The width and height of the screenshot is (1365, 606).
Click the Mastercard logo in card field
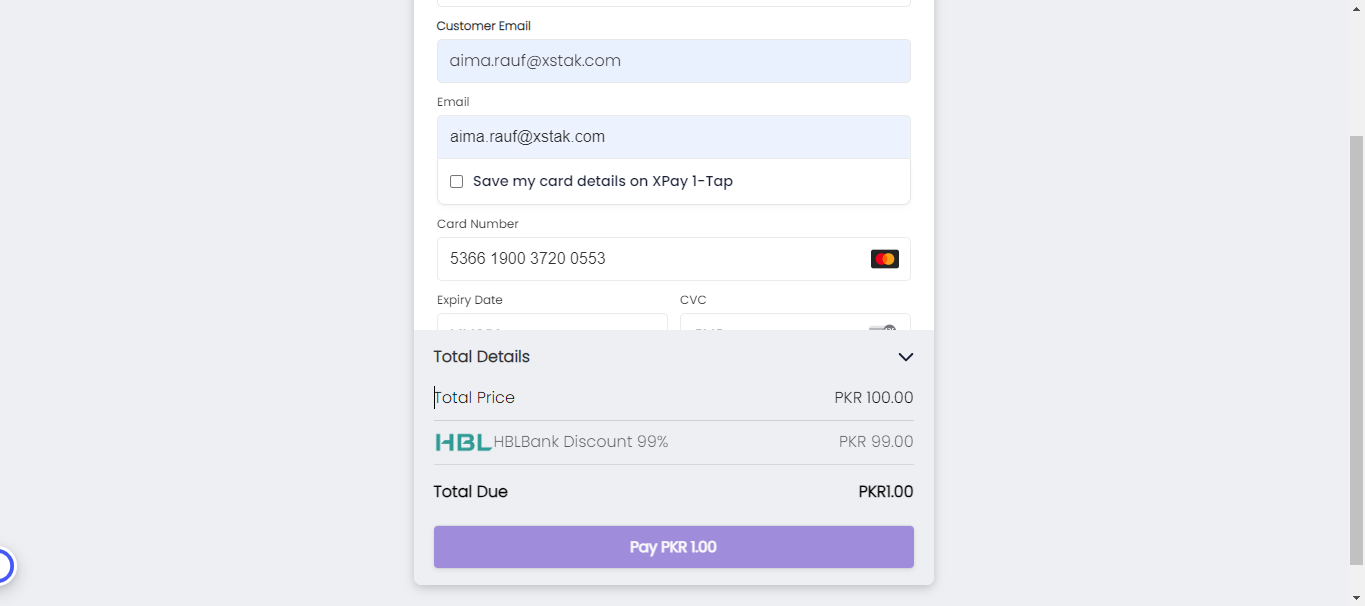pyautogui.click(x=884, y=259)
